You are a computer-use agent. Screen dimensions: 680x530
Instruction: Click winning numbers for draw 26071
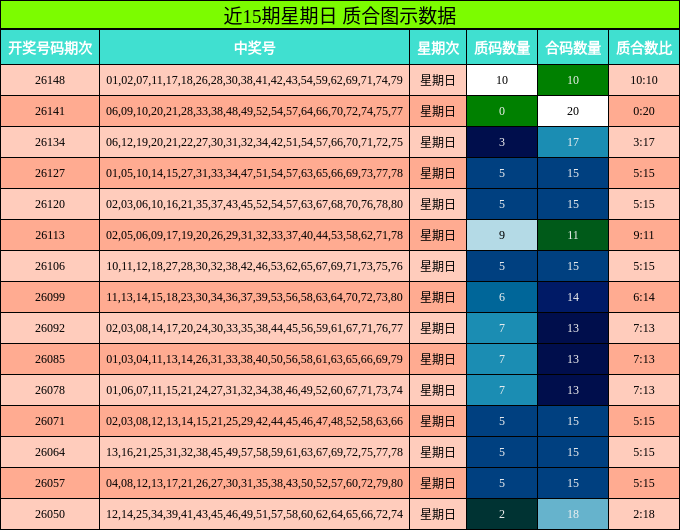click(255, 421)
